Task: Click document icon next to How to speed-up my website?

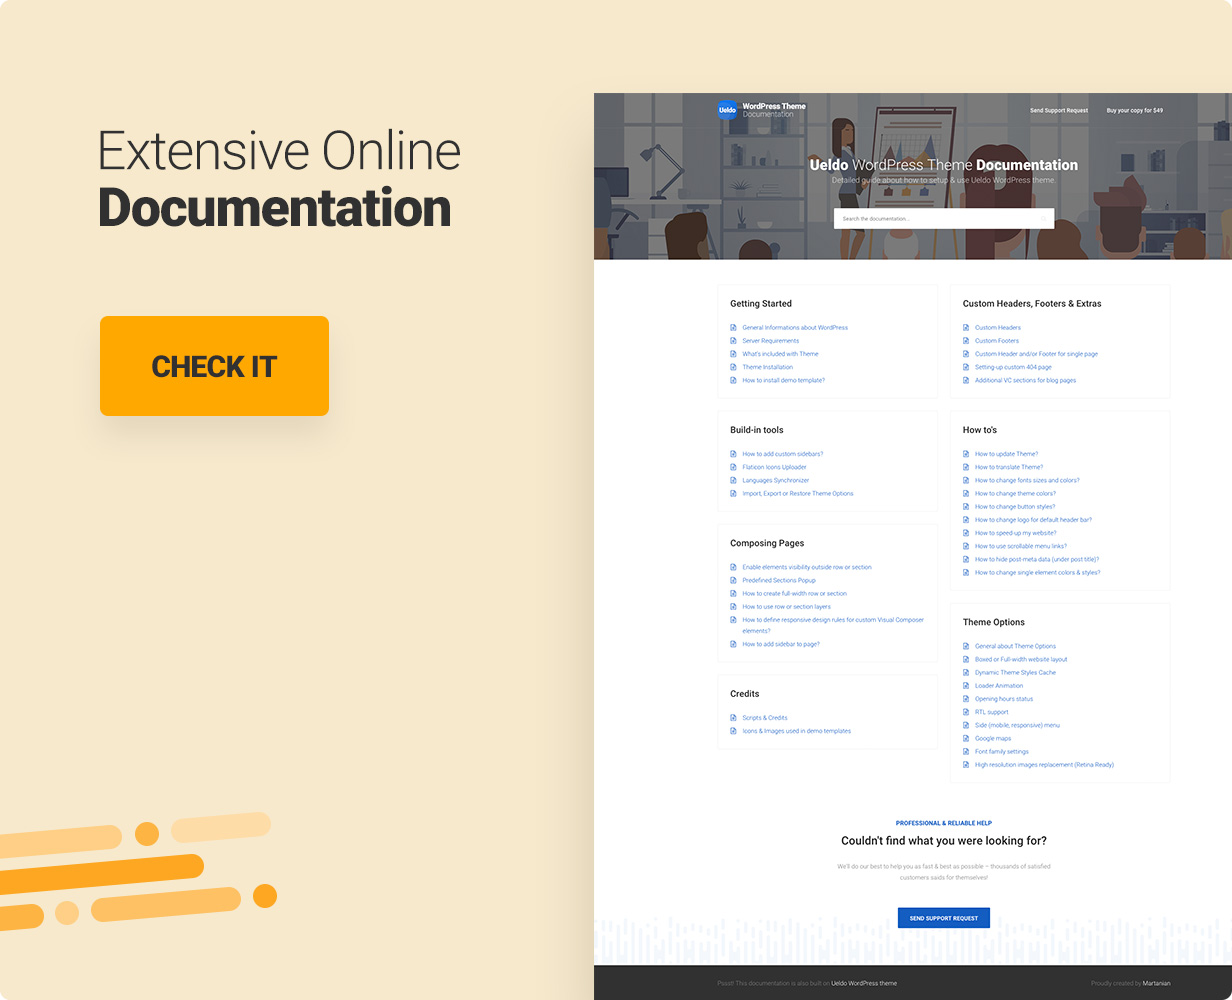Action: pyautogui.click(x=966, y=533)
